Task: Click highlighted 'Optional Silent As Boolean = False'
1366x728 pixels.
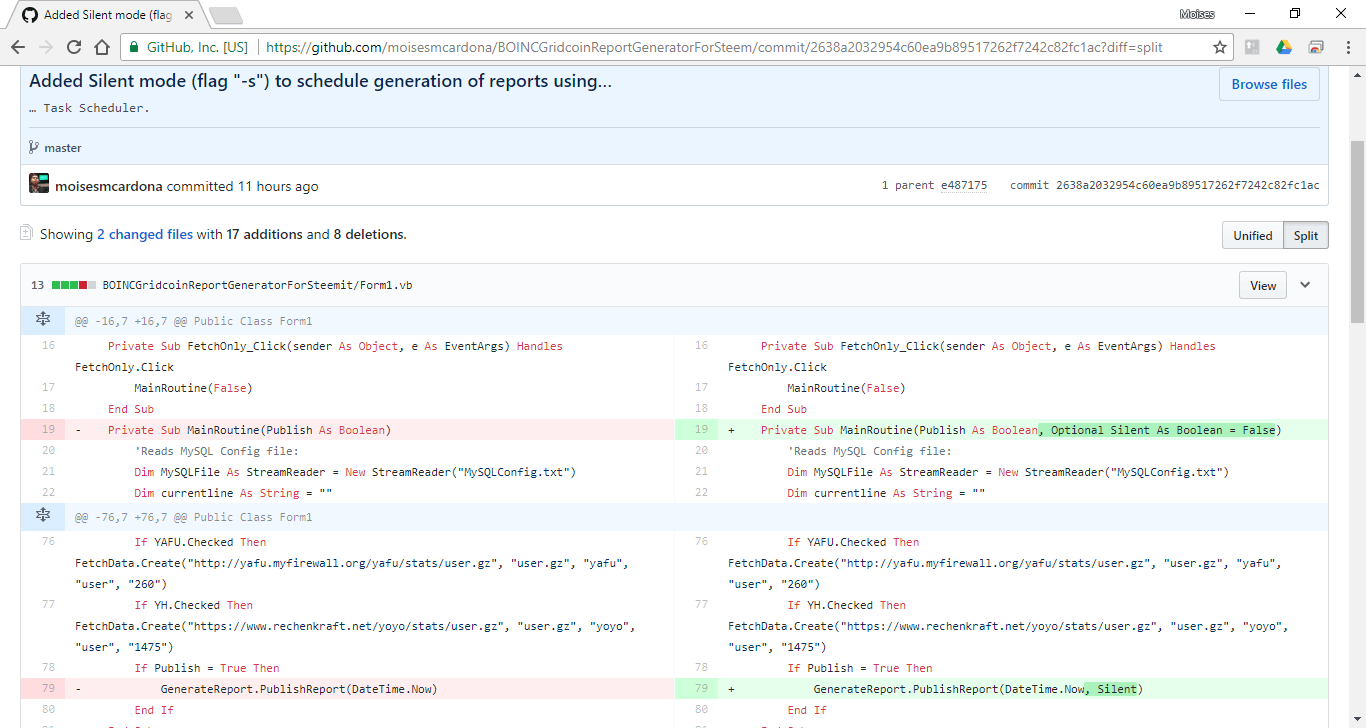Action: (1157, 430)
